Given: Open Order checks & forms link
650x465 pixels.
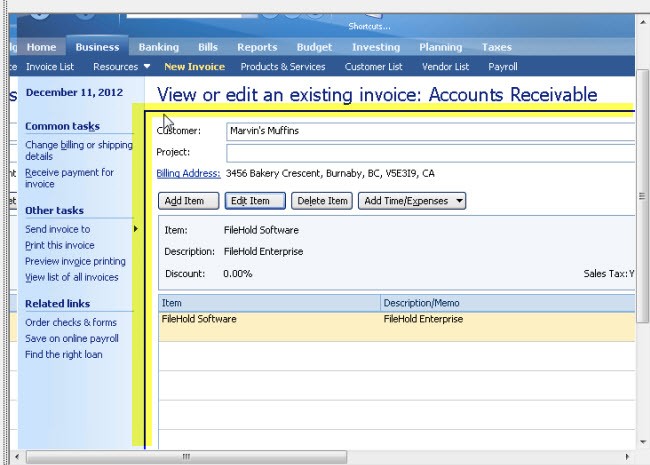Looking at the screenshot, I should (x=71, y=322).
